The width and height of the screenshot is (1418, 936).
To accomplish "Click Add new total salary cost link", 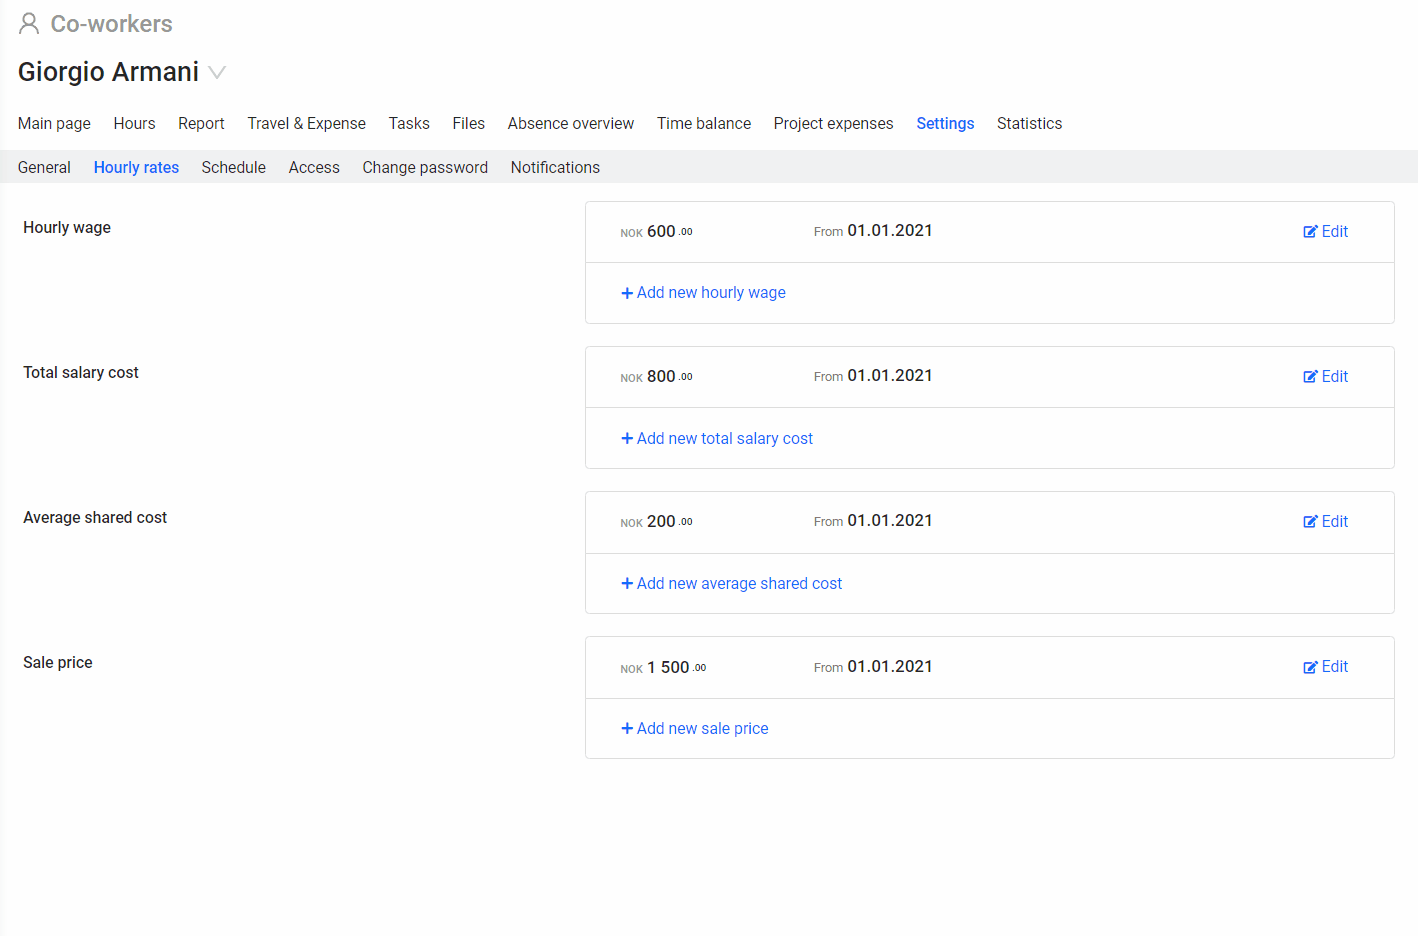I will (x=725, y=438).
